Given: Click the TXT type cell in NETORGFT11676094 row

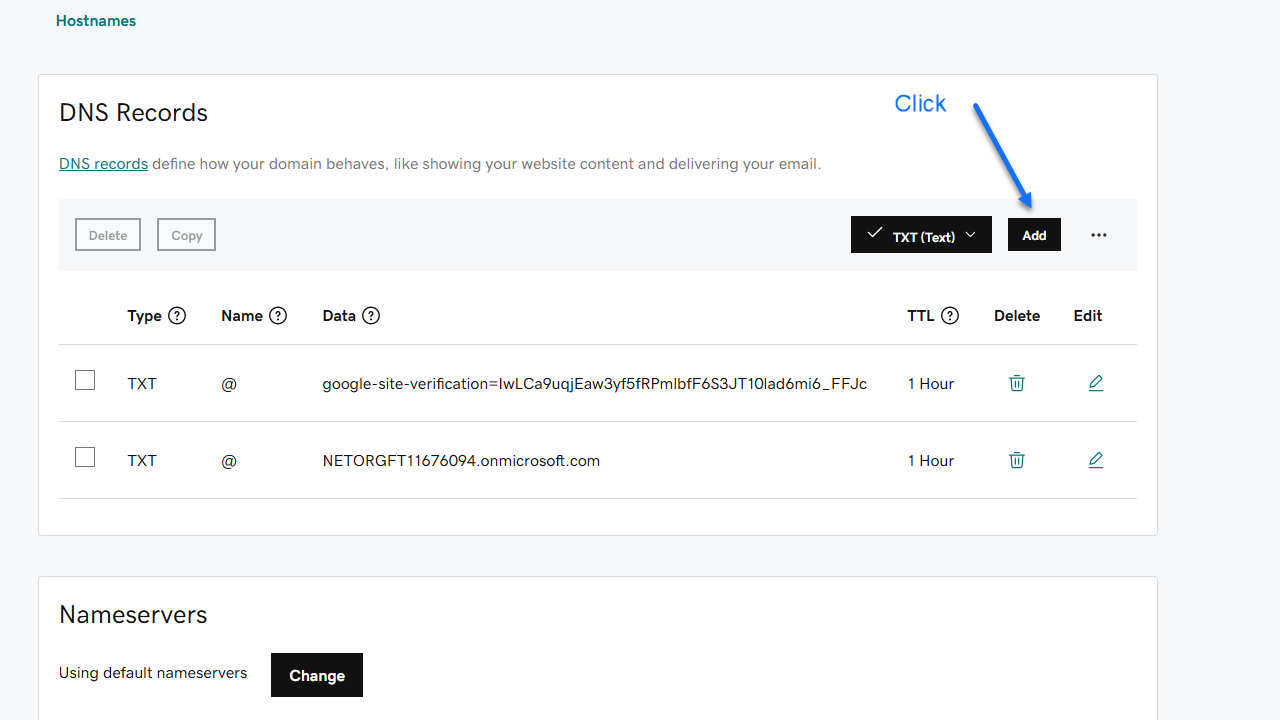Looking at the screenshot, I should (142, 461).
